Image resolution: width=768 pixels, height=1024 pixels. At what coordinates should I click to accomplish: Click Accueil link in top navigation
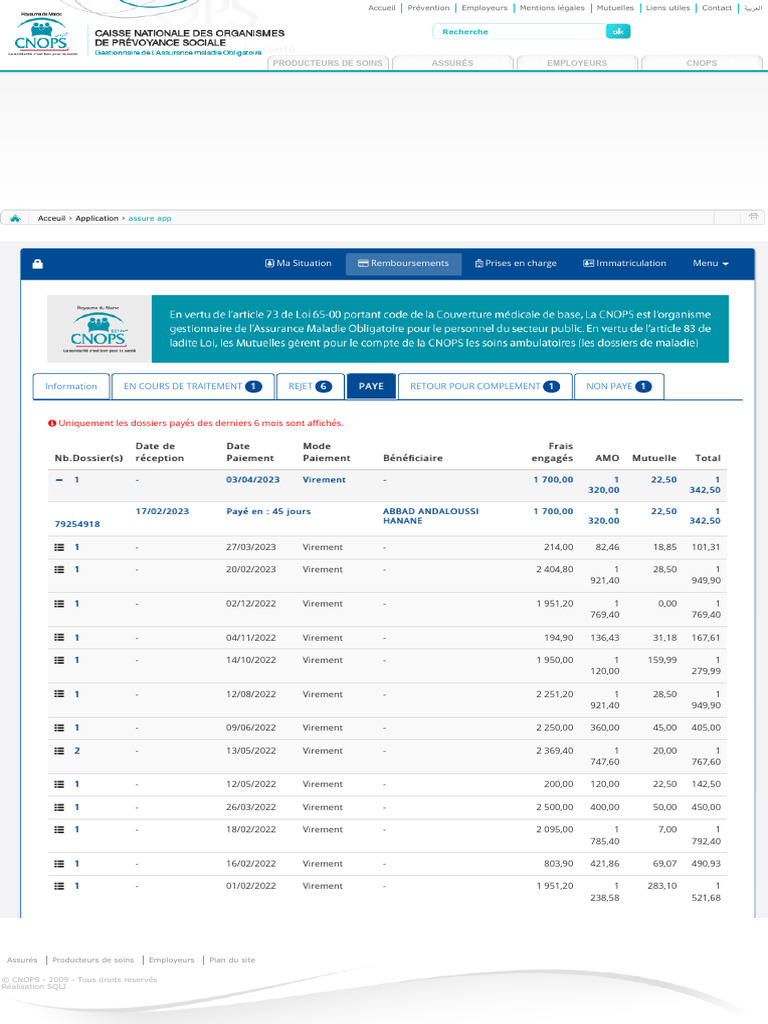(381, 8)
